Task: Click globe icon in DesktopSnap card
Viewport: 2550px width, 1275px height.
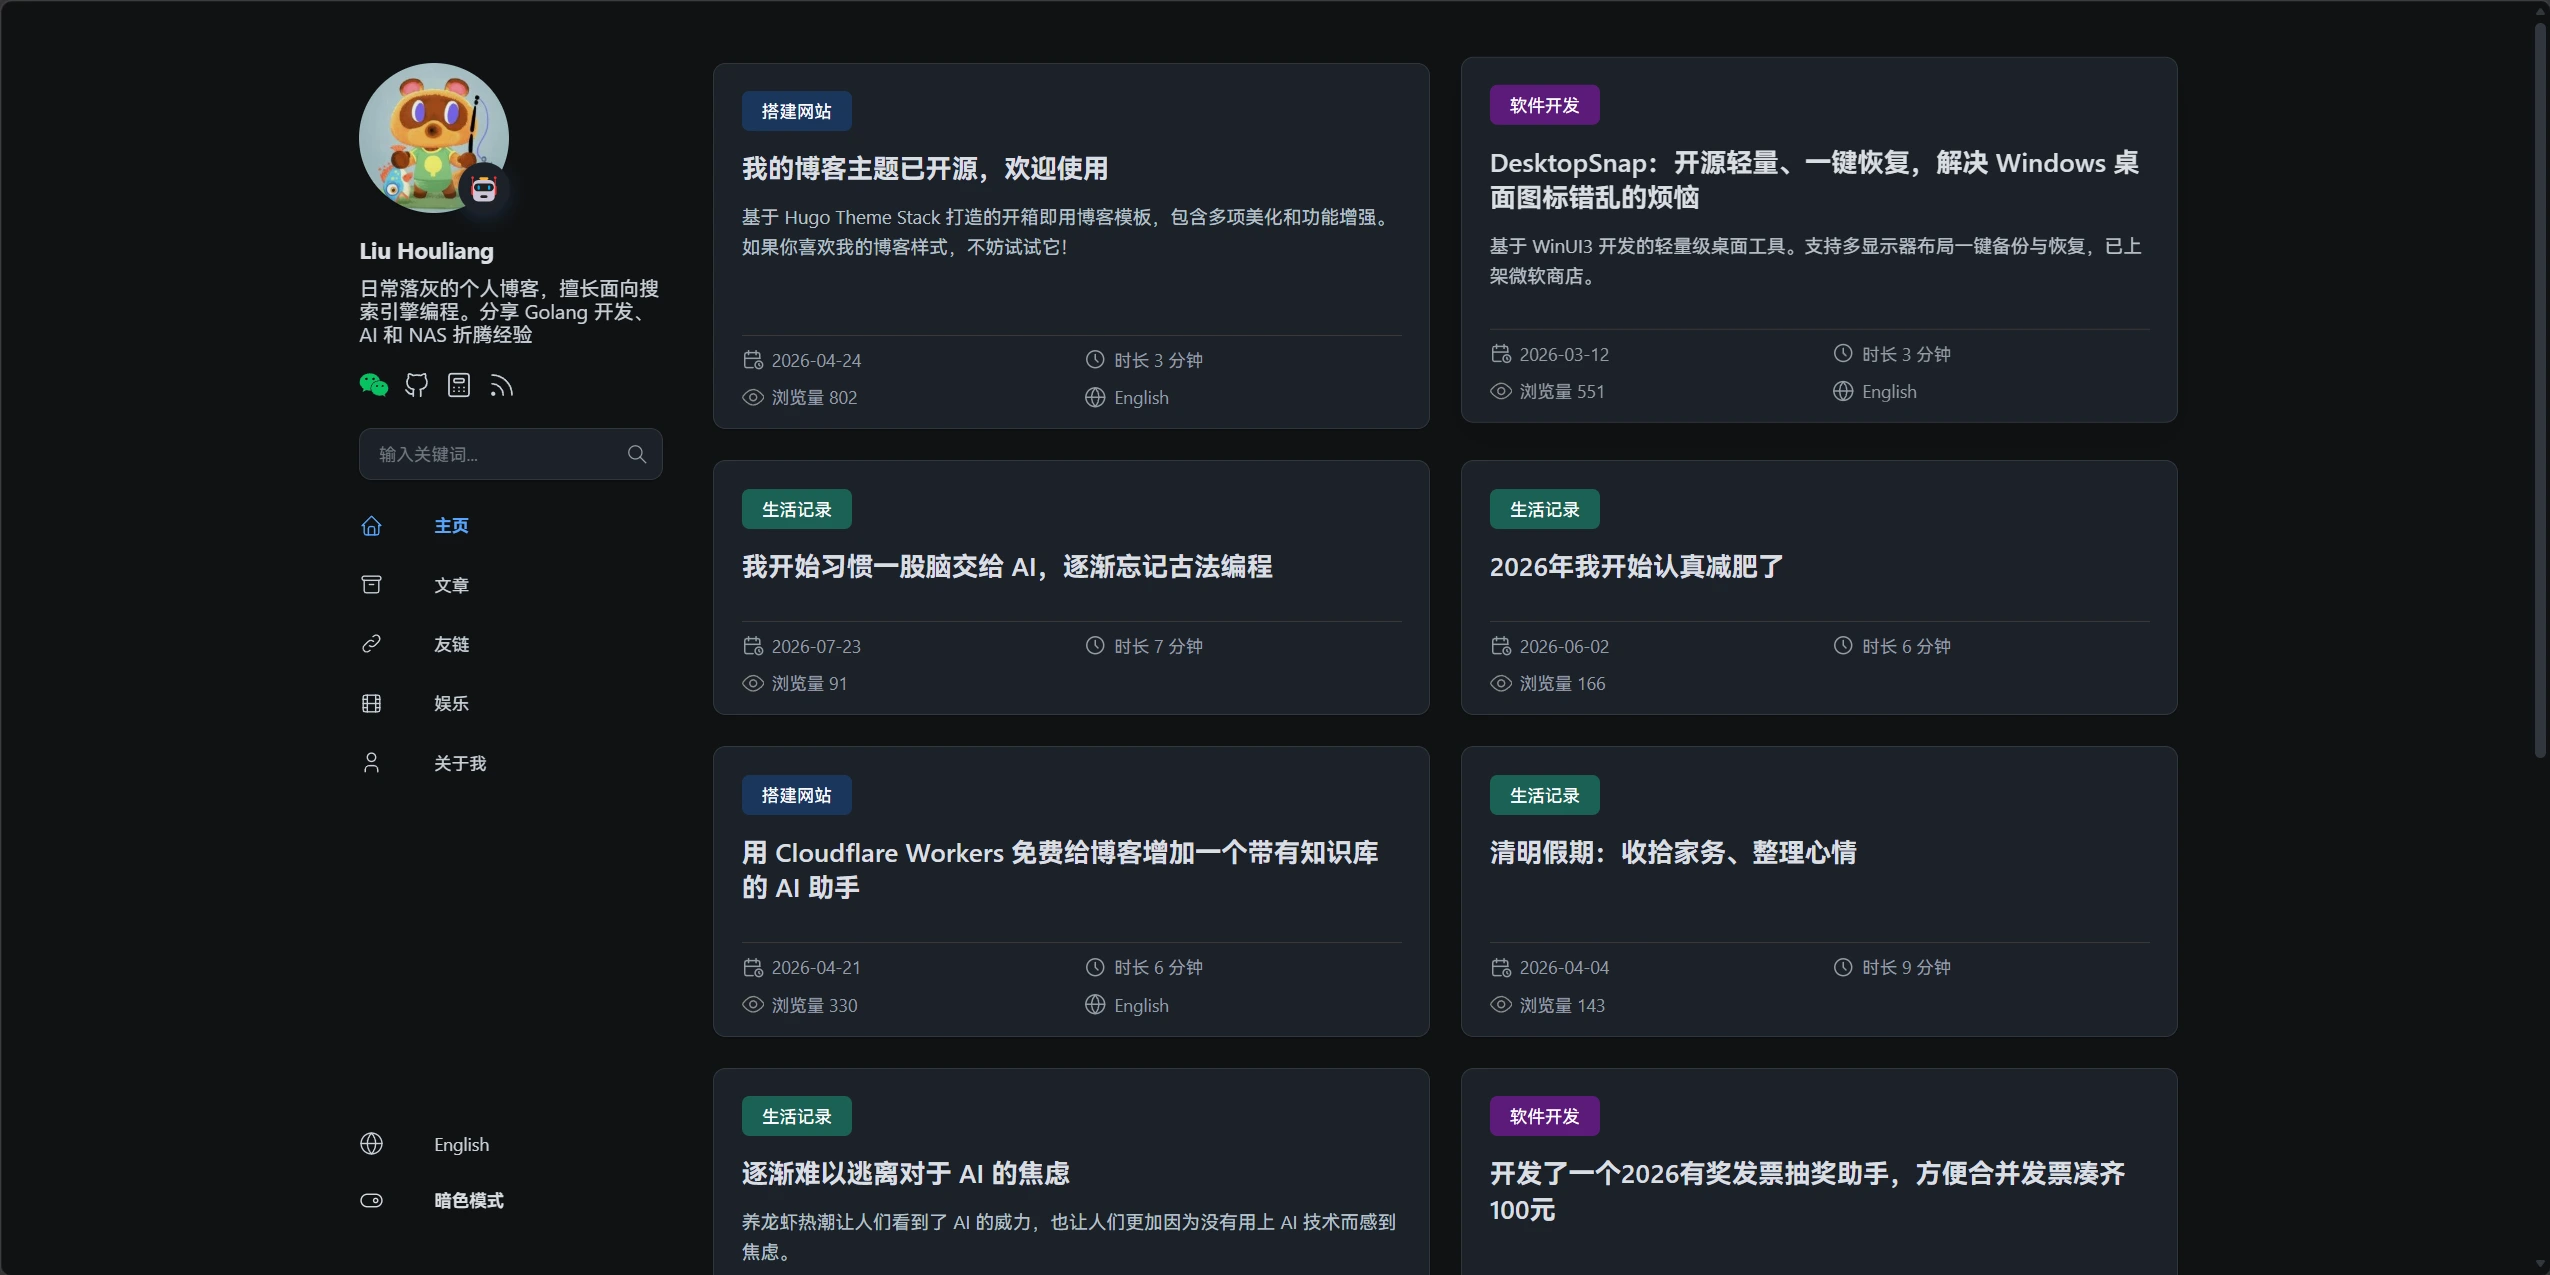Action: click(x=1843, y=391)
